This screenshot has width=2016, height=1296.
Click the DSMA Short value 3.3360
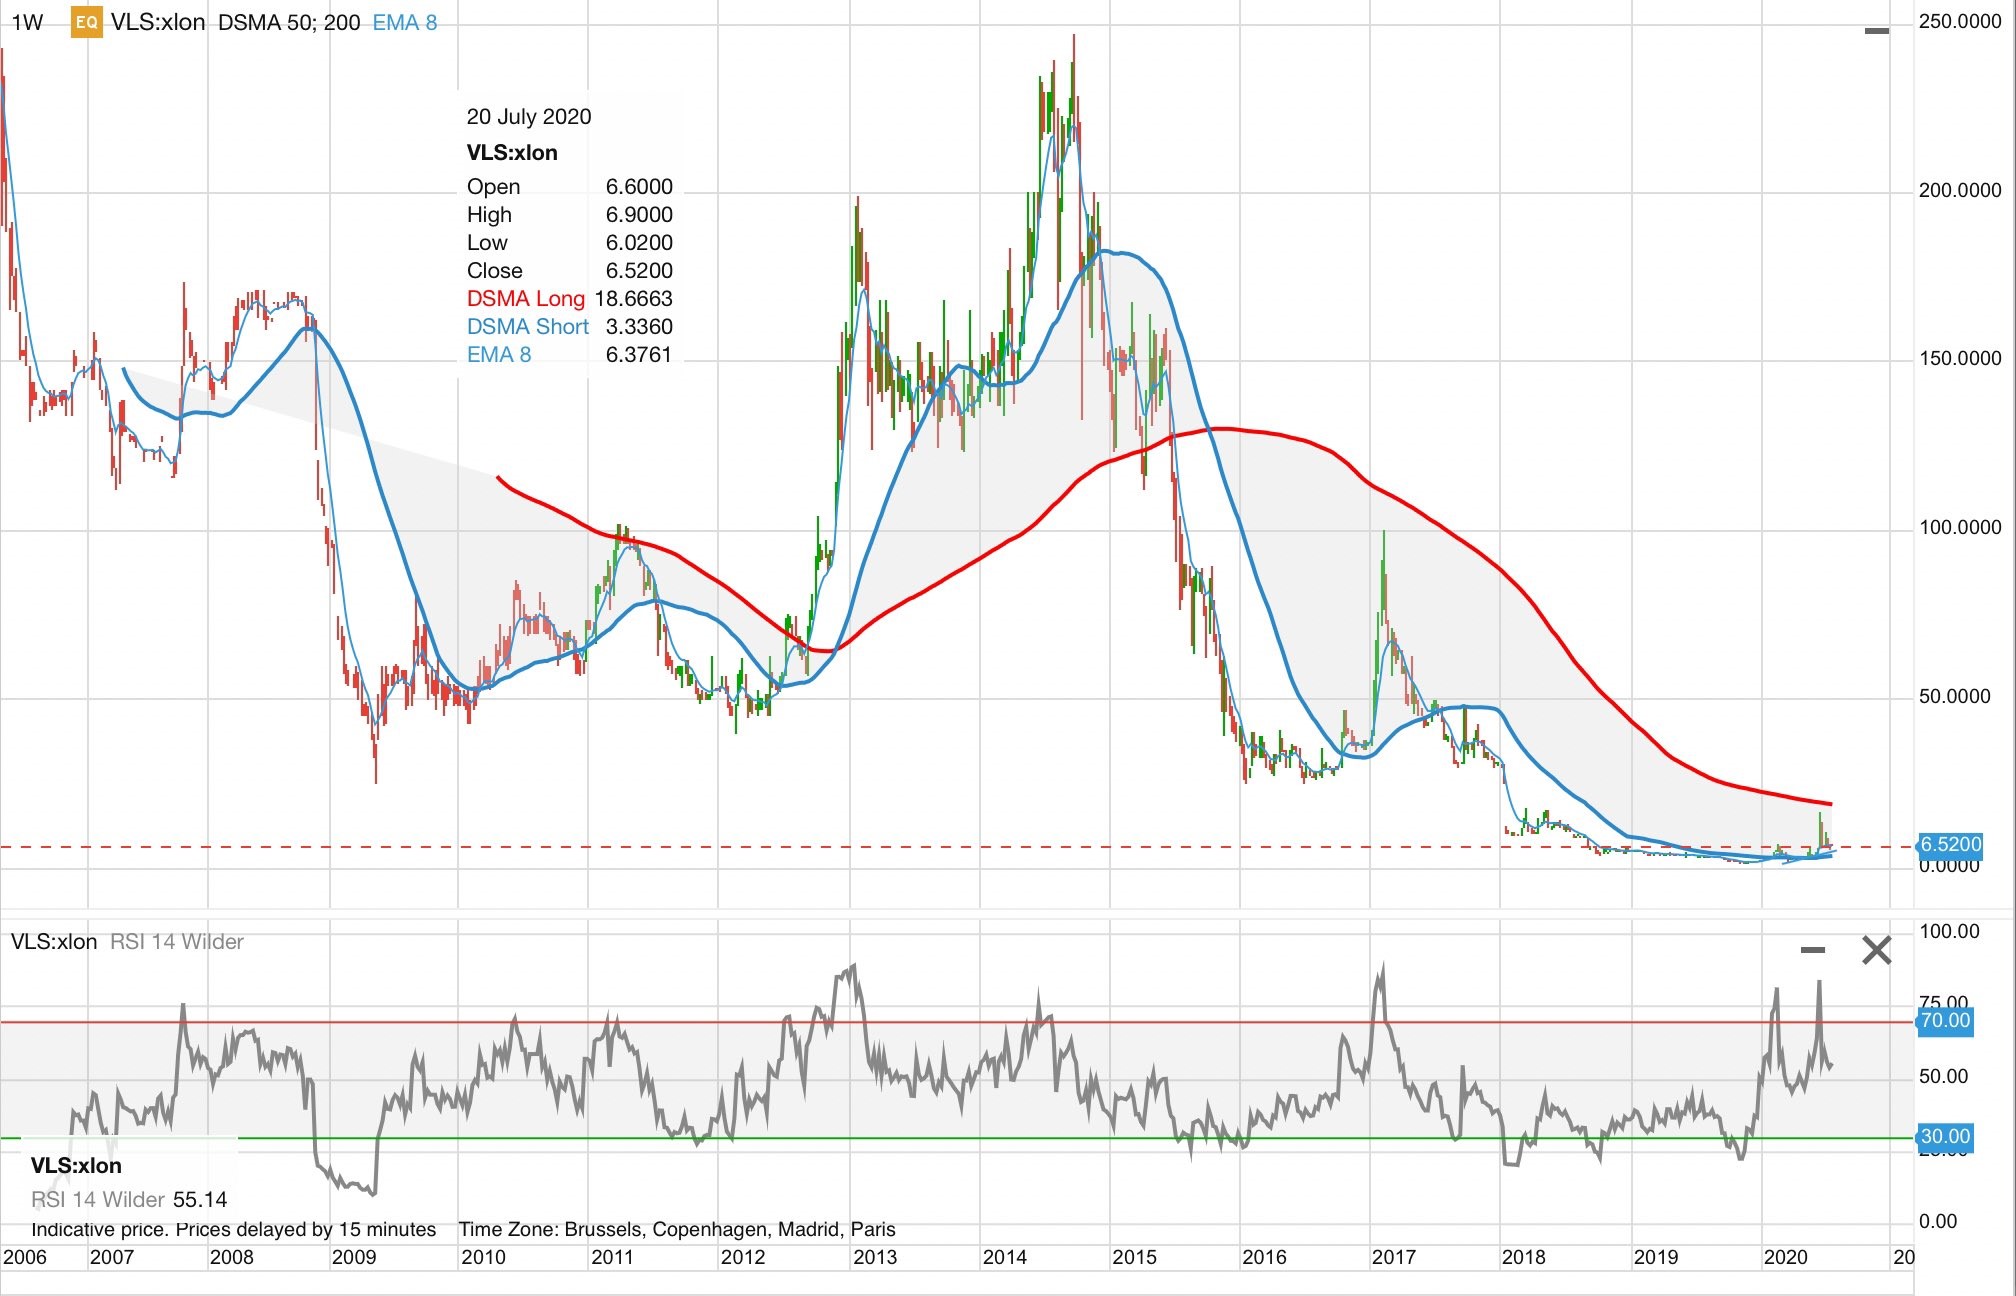tap(639, 326)
